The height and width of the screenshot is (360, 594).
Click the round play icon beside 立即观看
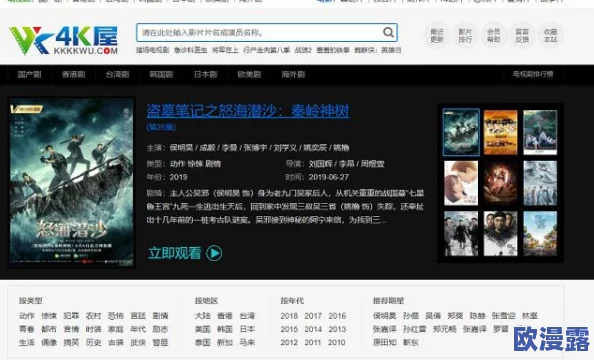coord(214,253)
